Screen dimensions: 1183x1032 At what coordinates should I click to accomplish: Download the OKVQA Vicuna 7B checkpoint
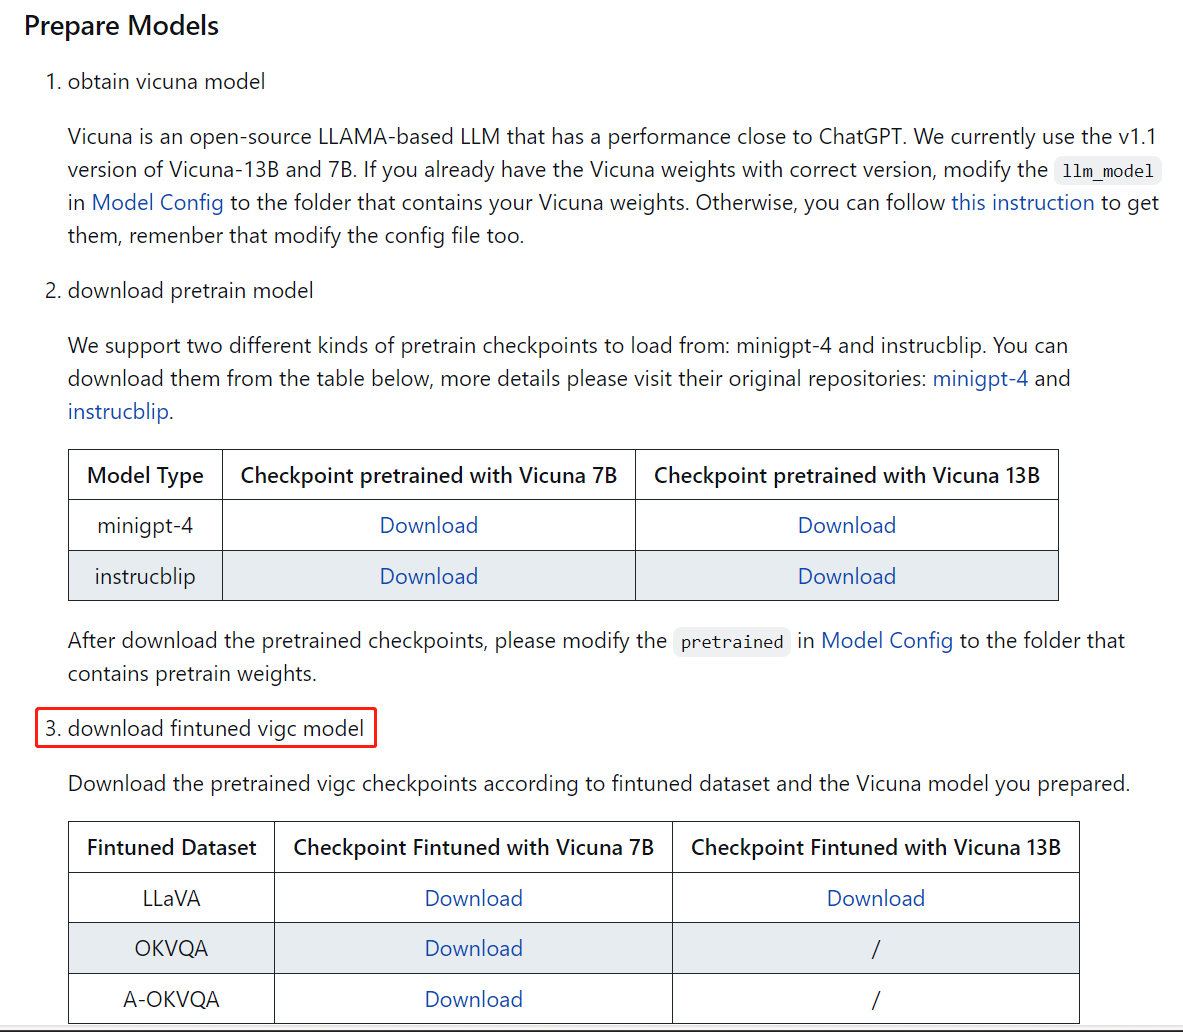pos(473,948)
